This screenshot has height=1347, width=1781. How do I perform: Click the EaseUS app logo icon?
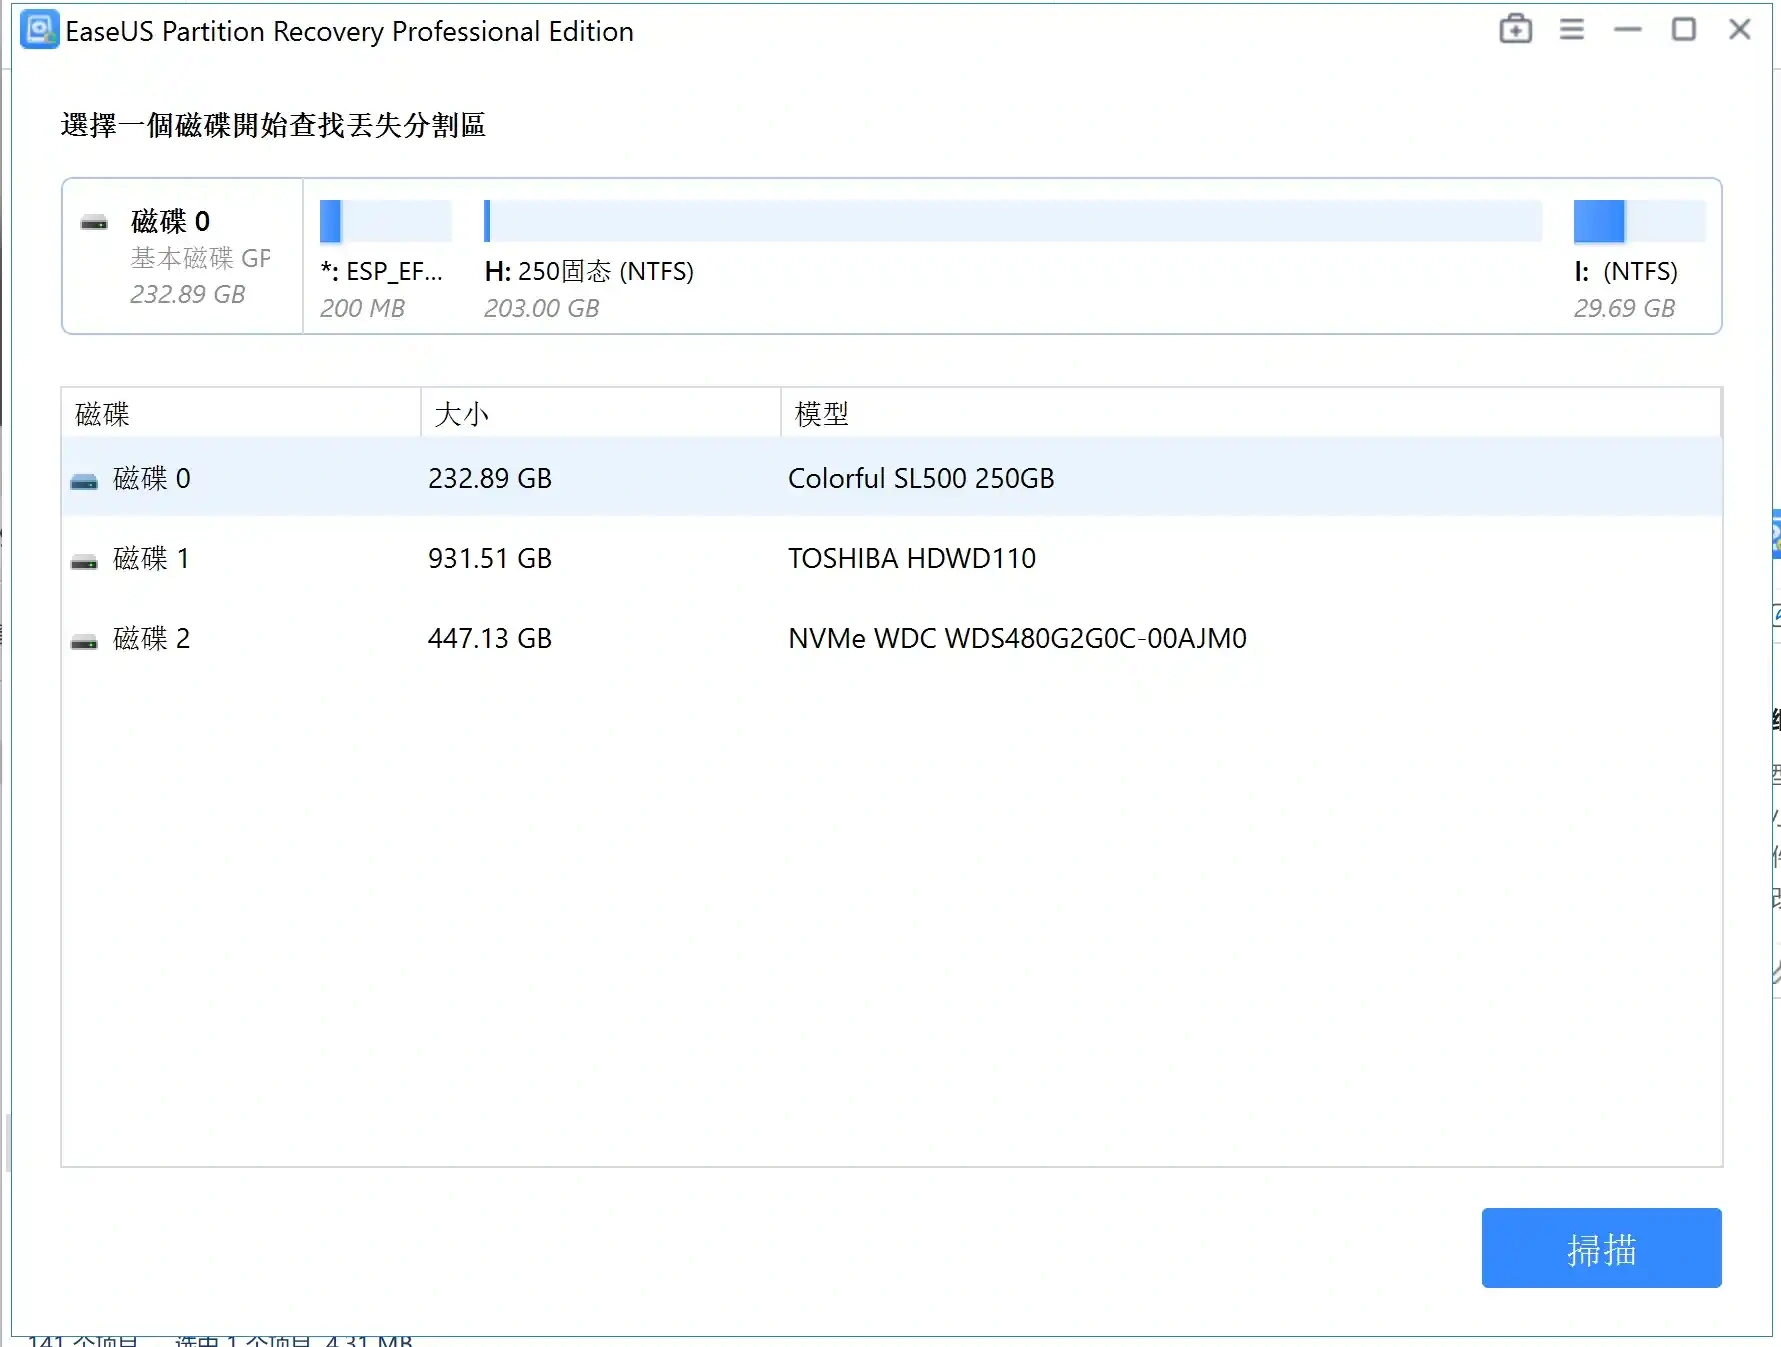pyautogui.click(x=40, y=30)
